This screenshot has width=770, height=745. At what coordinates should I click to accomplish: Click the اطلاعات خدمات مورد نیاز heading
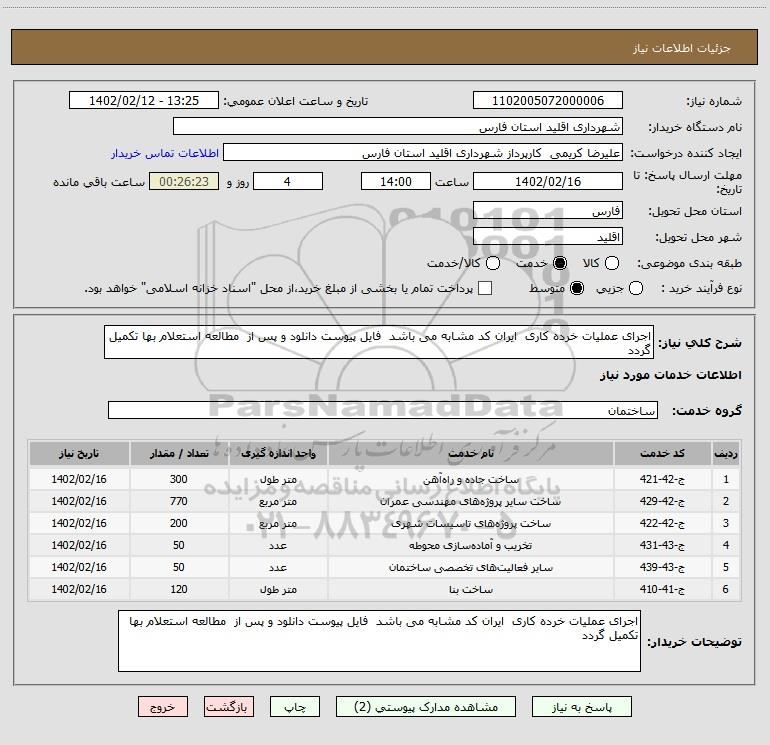coord(671,375)
